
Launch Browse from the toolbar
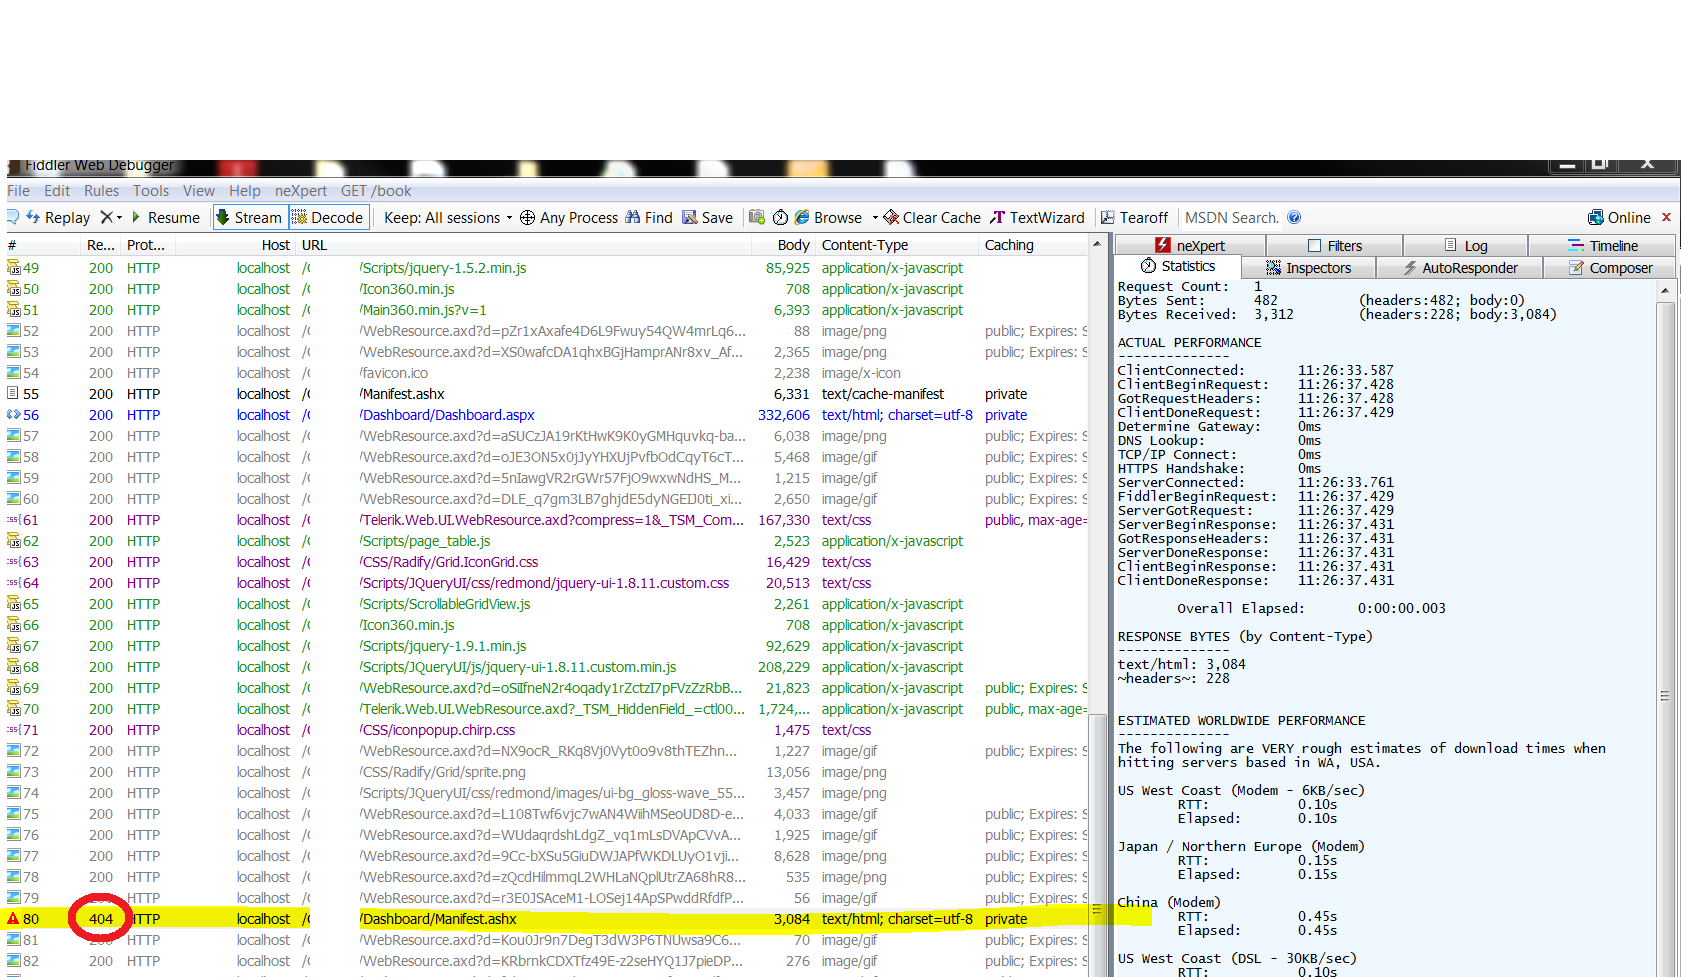828,217
